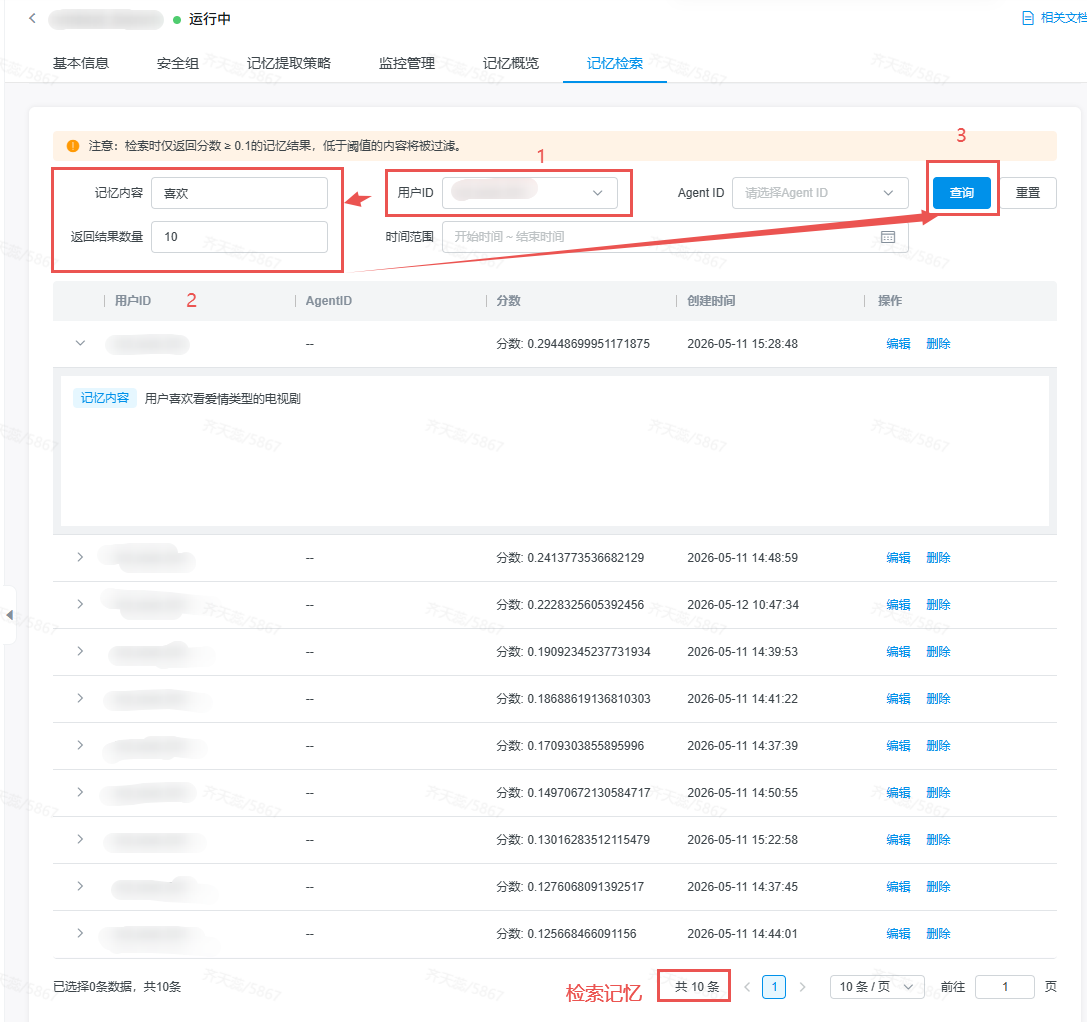
Task: Open the calendar icon in 时间范围
Action: tap(888, 237)
